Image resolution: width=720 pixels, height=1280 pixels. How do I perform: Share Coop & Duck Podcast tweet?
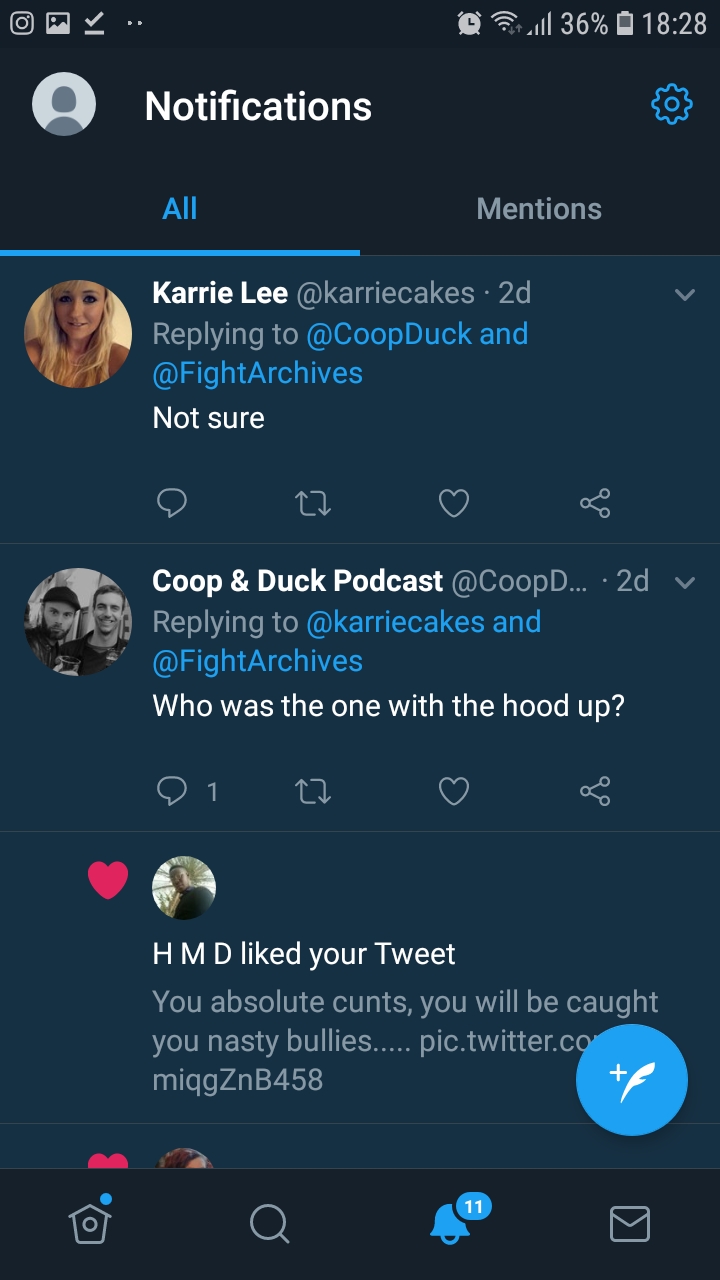(595, 791)
